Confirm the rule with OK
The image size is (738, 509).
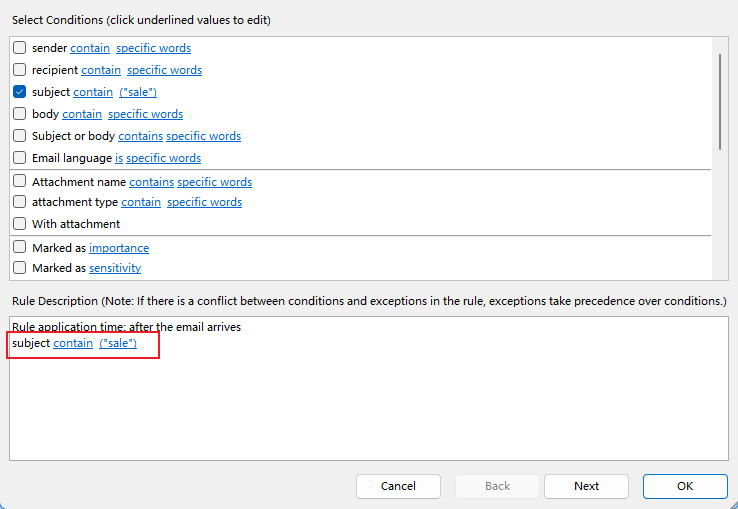(685, 486)
